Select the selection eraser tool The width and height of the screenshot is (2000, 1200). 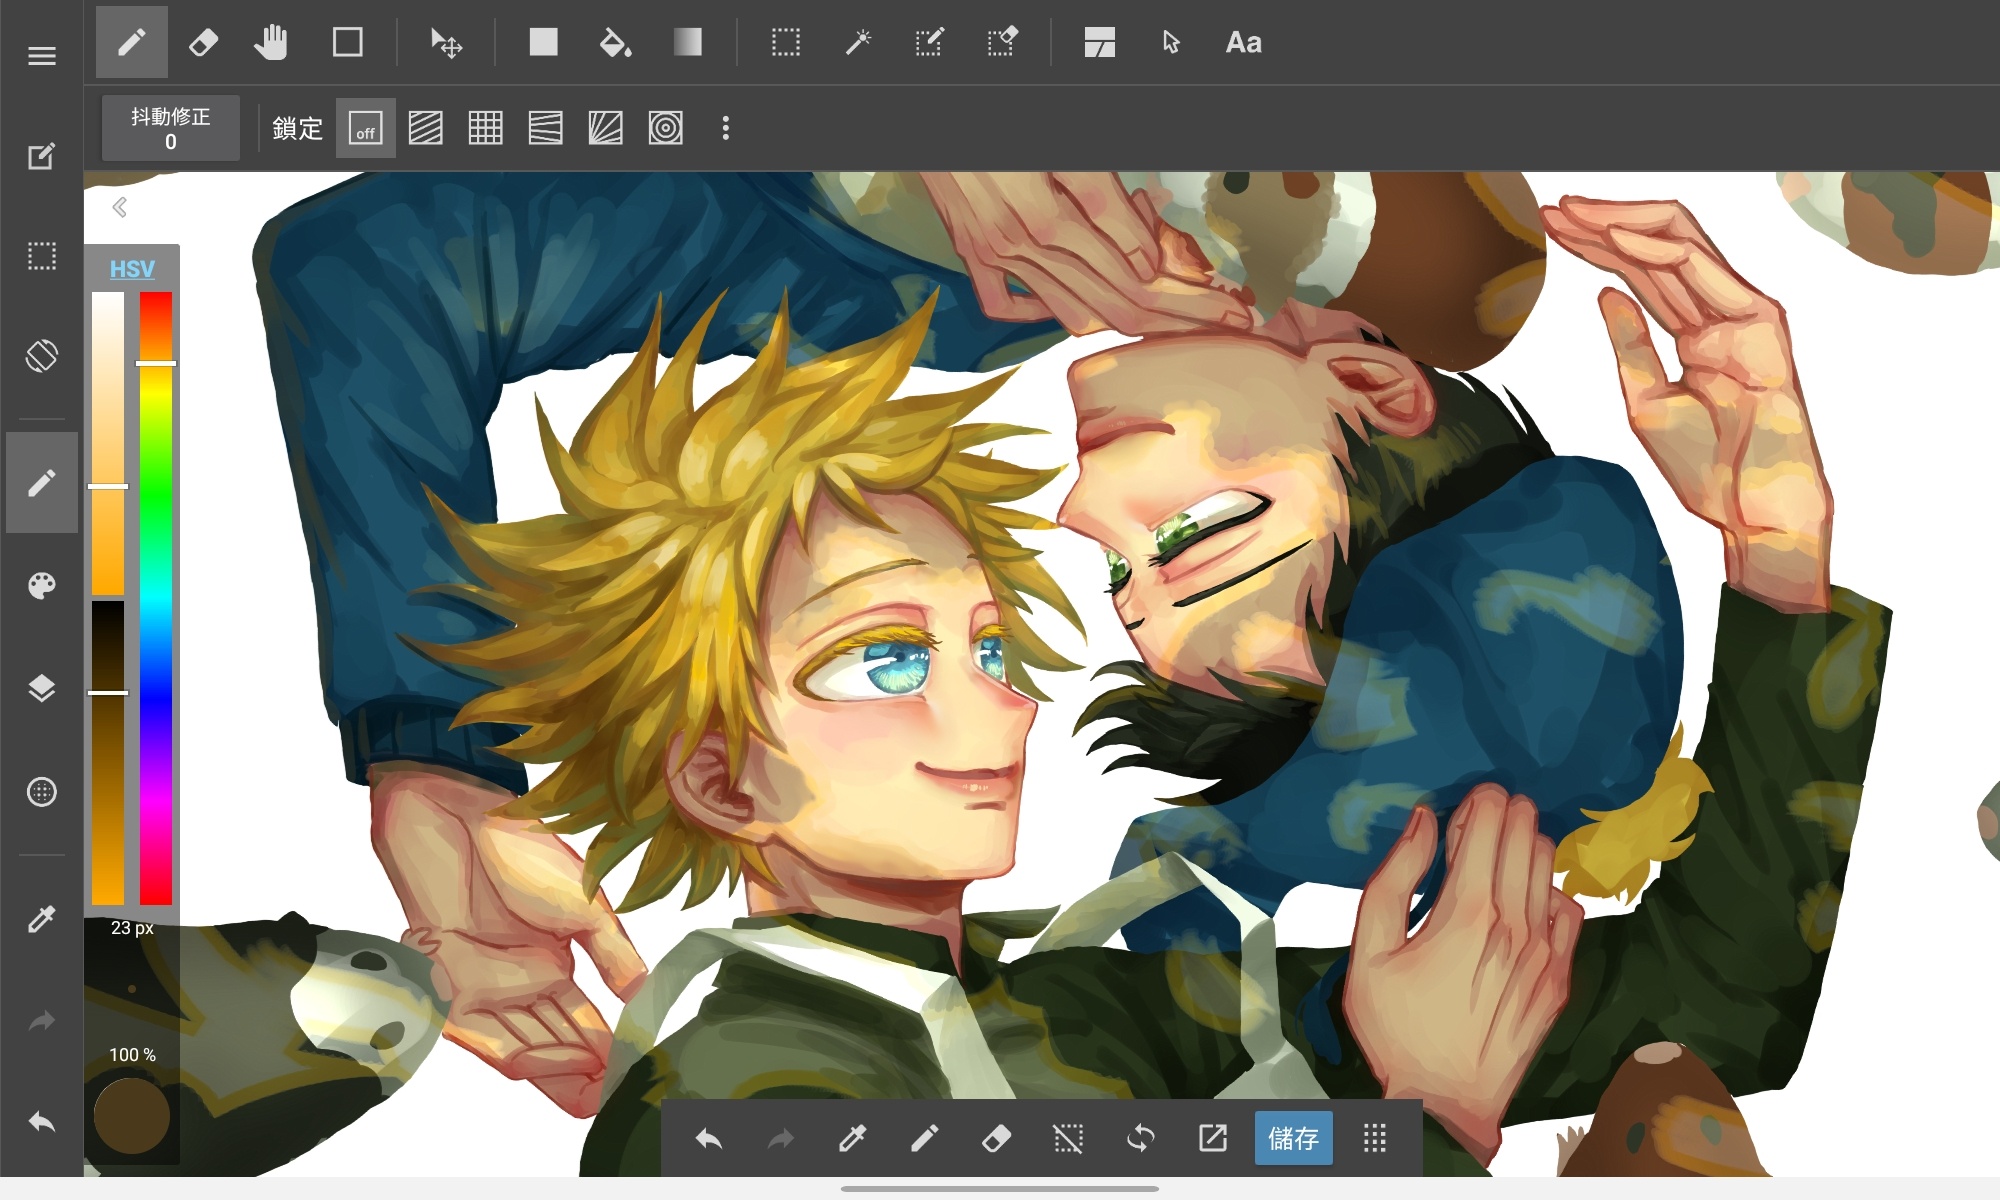click(1002, 42)
